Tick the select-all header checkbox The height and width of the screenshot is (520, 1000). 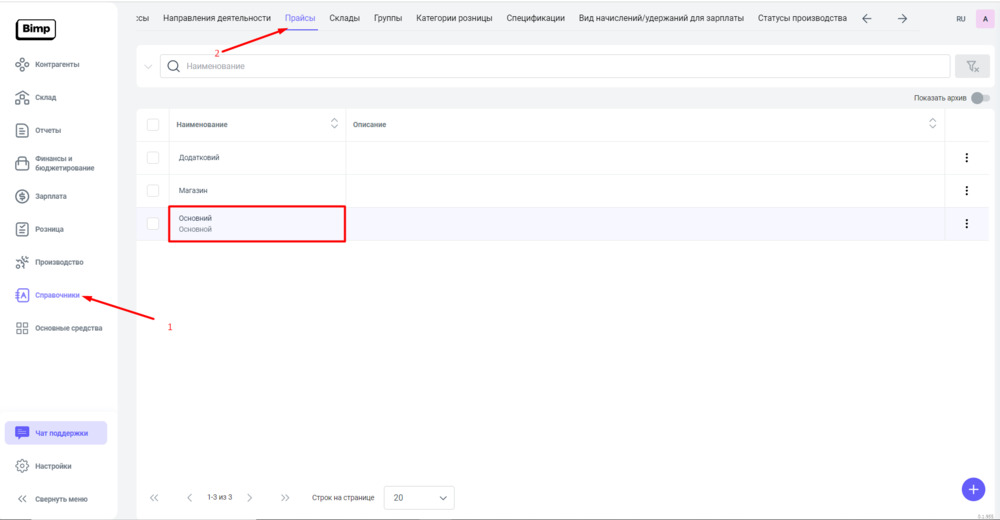(153, 124)
